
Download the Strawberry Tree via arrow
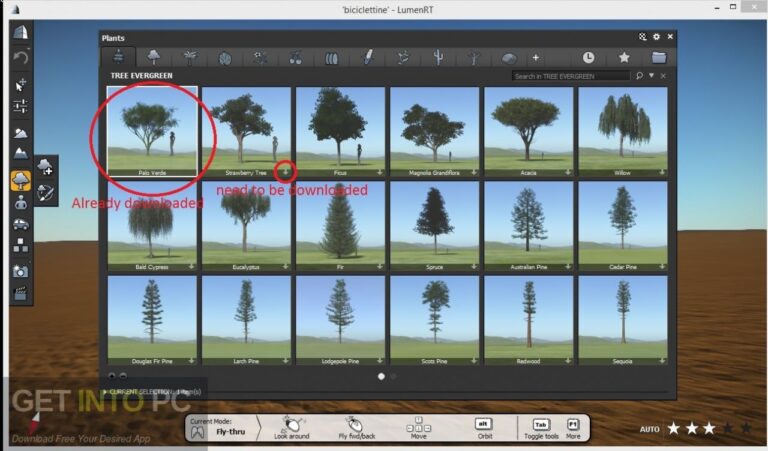coord(286,172)
